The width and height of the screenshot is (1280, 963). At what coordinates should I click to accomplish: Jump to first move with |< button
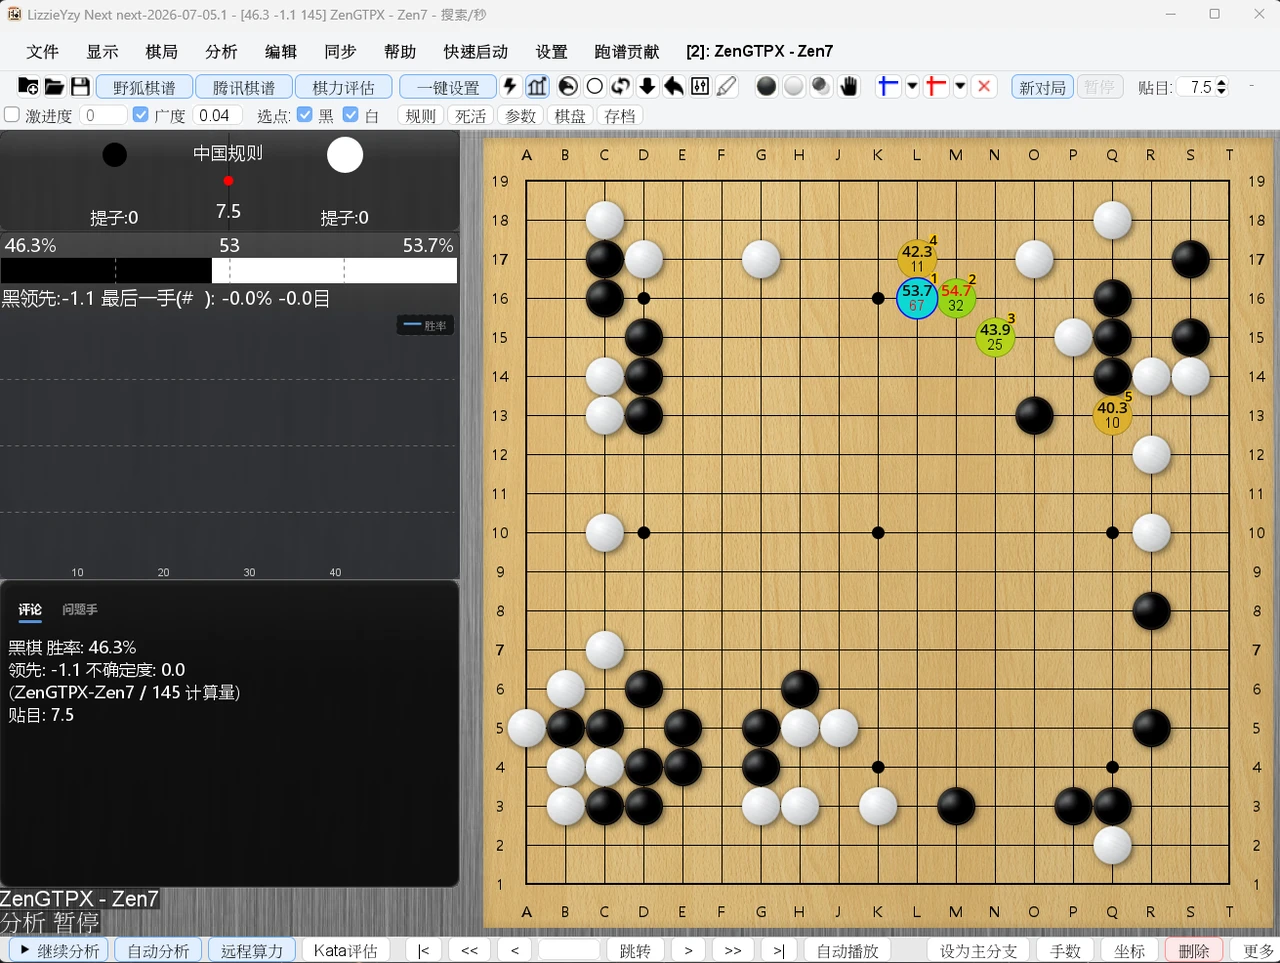(423, 950)
